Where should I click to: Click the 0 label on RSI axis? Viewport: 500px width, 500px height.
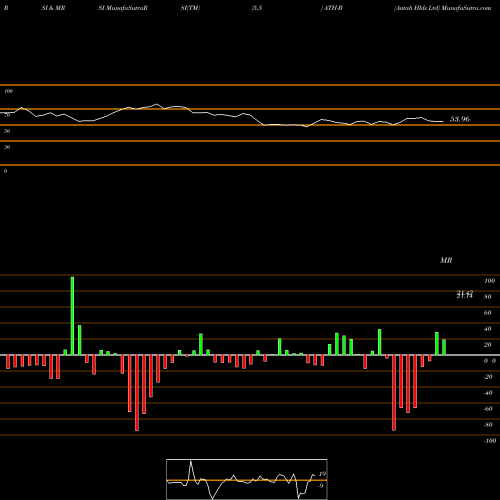5,171
